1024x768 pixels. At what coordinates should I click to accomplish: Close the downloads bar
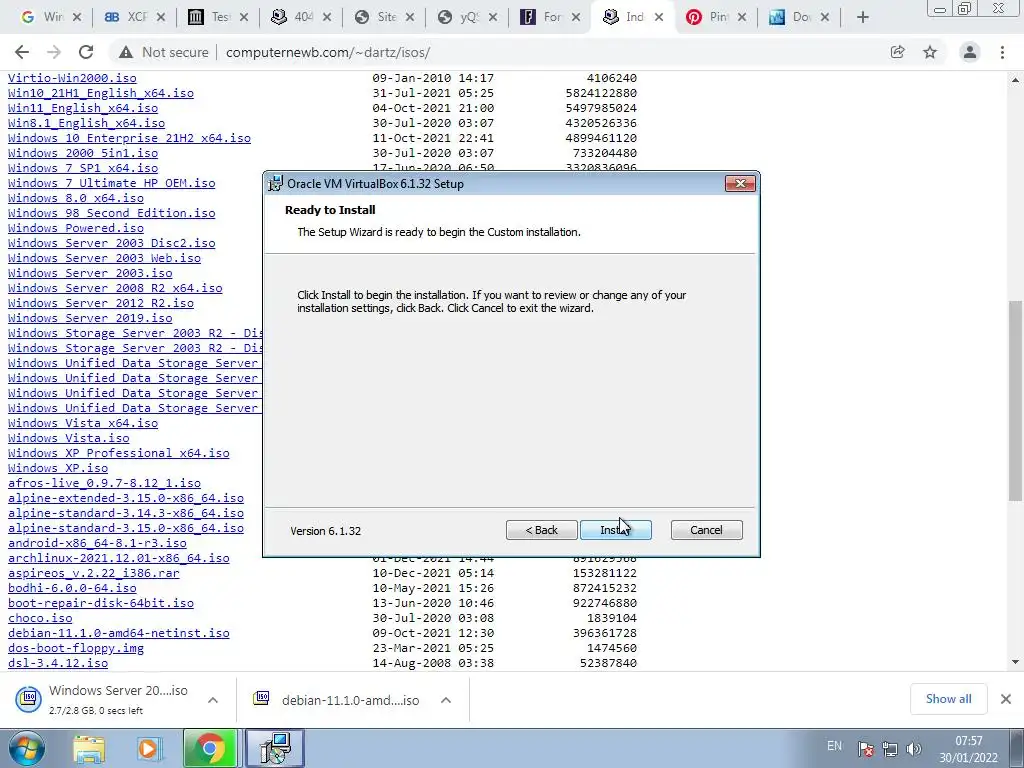coord(1006,699)
